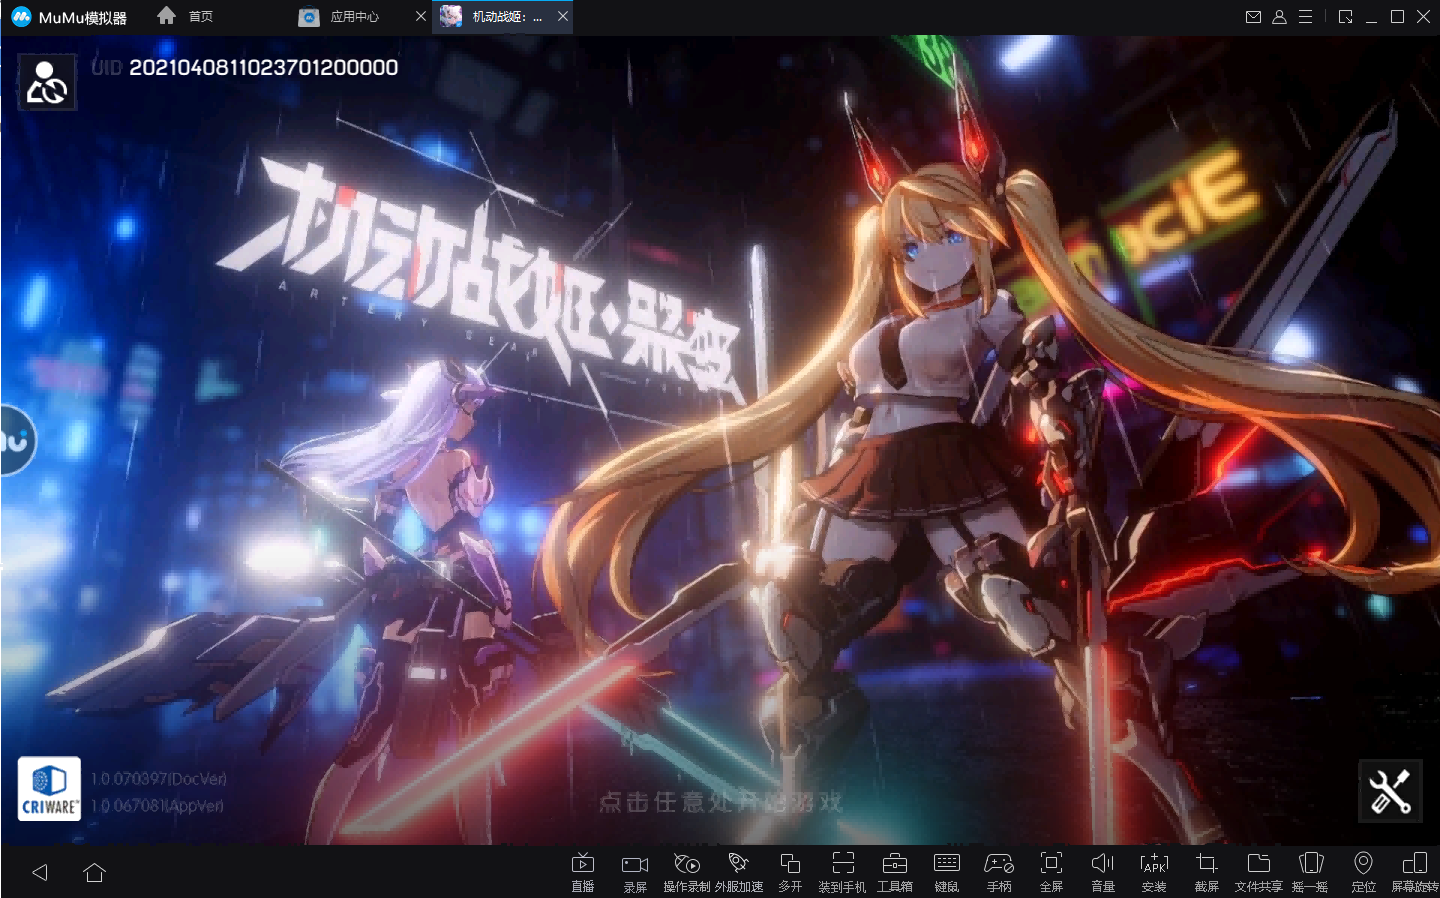This screenshot has height=898, width=1440.
Task: Open the 直播 live stream tool
Action: click(583, 872)
